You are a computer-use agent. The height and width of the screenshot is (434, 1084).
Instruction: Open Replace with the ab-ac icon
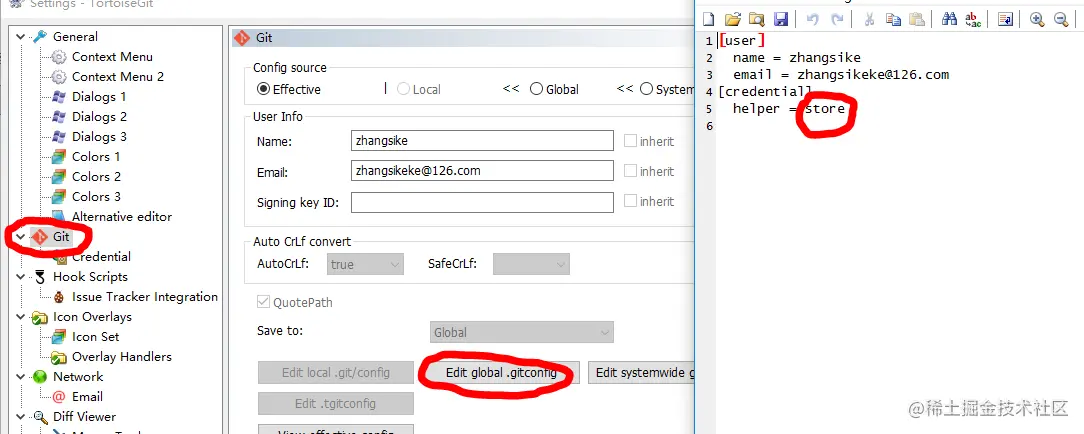click(973, 19)
